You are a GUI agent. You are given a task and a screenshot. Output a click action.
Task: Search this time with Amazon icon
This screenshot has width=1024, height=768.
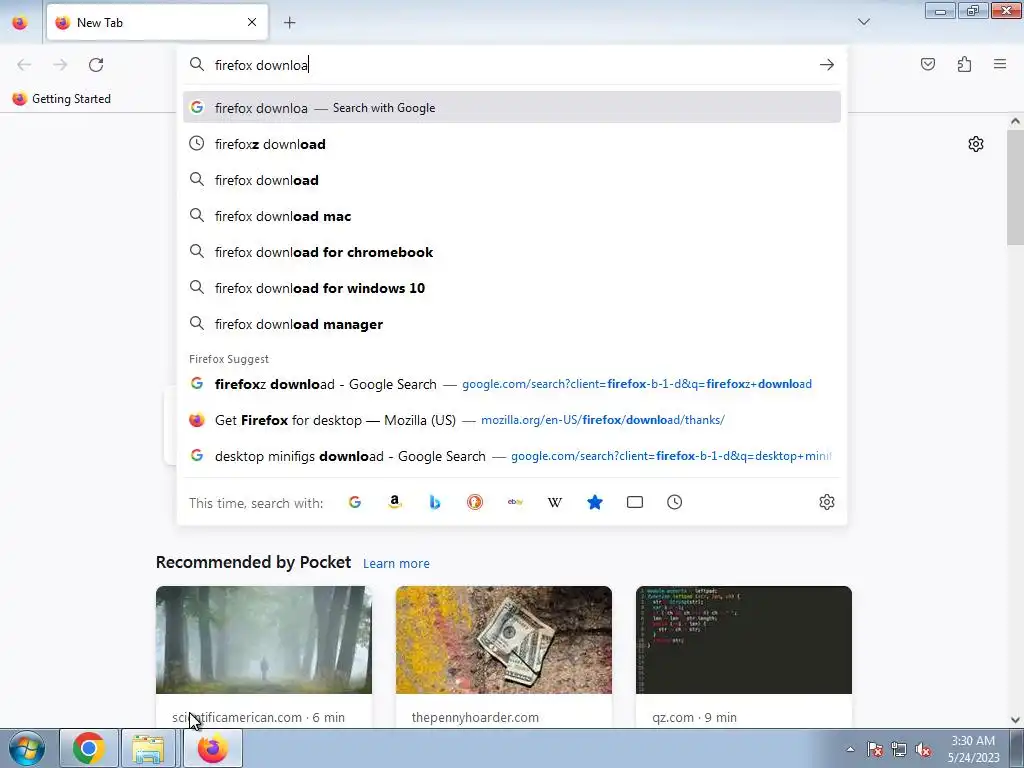394,502
